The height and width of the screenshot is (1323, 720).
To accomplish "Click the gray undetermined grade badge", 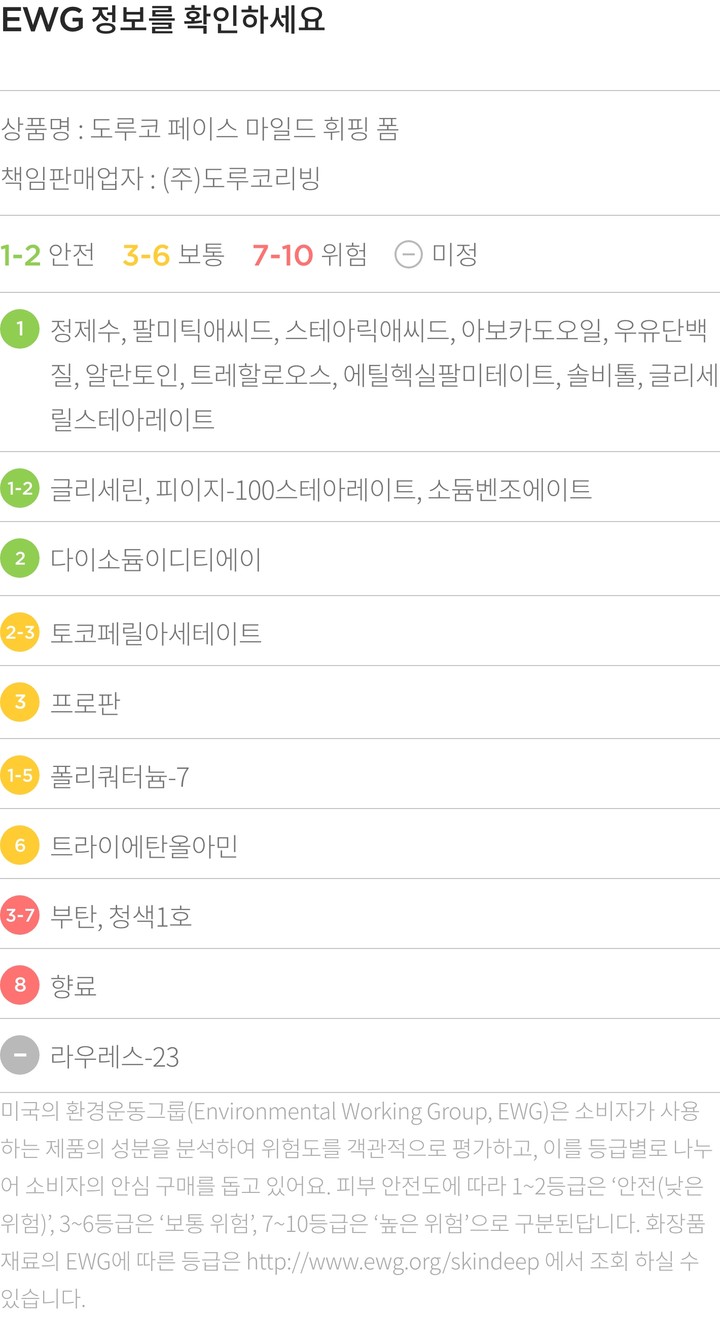I will point(20,1056).
